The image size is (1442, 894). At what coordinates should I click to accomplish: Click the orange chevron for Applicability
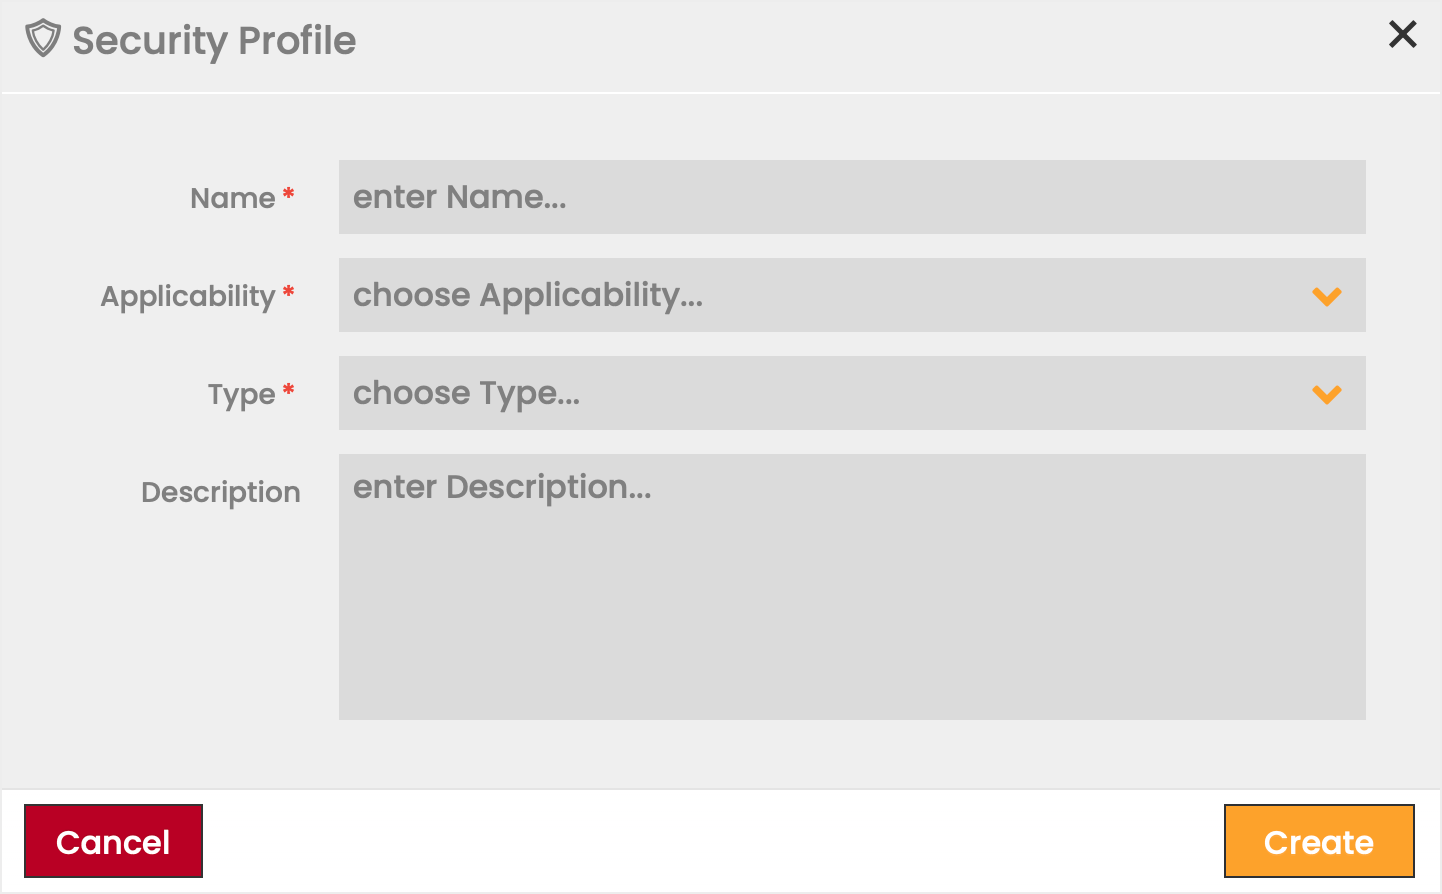(1326, 296)
